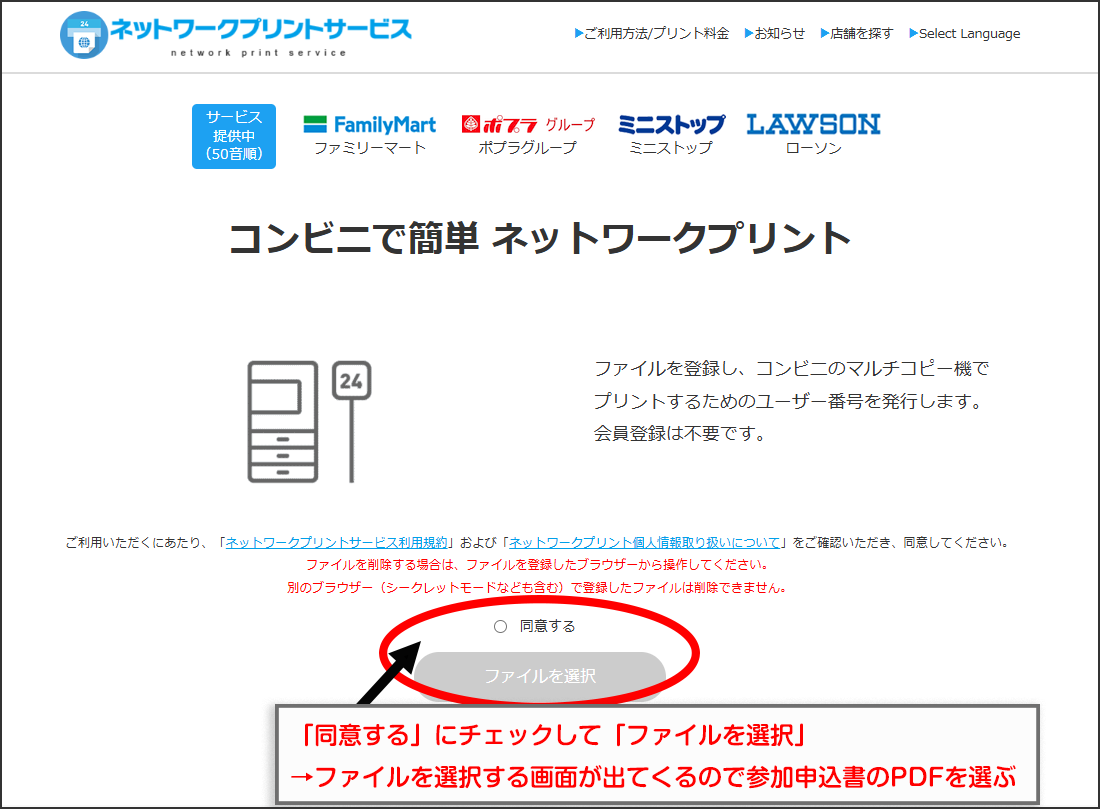This screenshot has height=809, width=1100.
Task: Click the multi-copy machine illustration
Action: [283, 421]
